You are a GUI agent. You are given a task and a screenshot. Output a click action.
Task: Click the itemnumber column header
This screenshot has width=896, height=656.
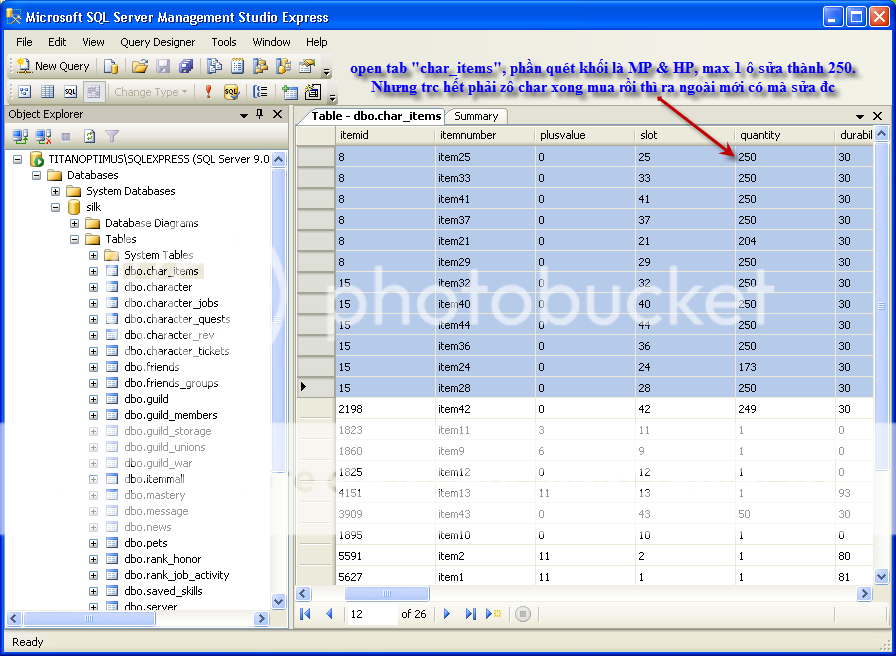[x=485, y=135]
